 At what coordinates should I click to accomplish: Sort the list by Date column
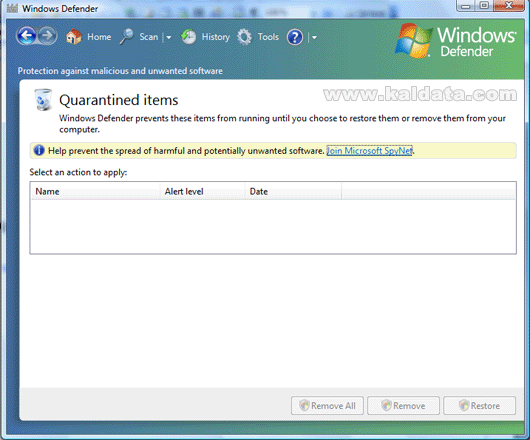(x=293, y=192)
